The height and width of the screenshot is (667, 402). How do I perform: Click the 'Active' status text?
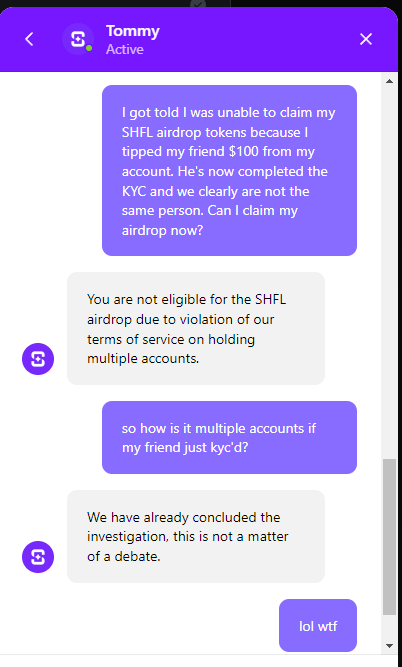coord(125,49)
